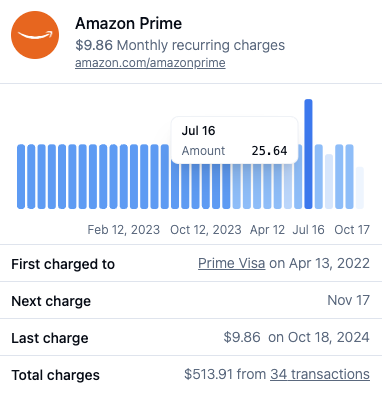The image size is (382, 397).
Task: Open the Prime Visa account link
Action: click(x=232, y=263)
